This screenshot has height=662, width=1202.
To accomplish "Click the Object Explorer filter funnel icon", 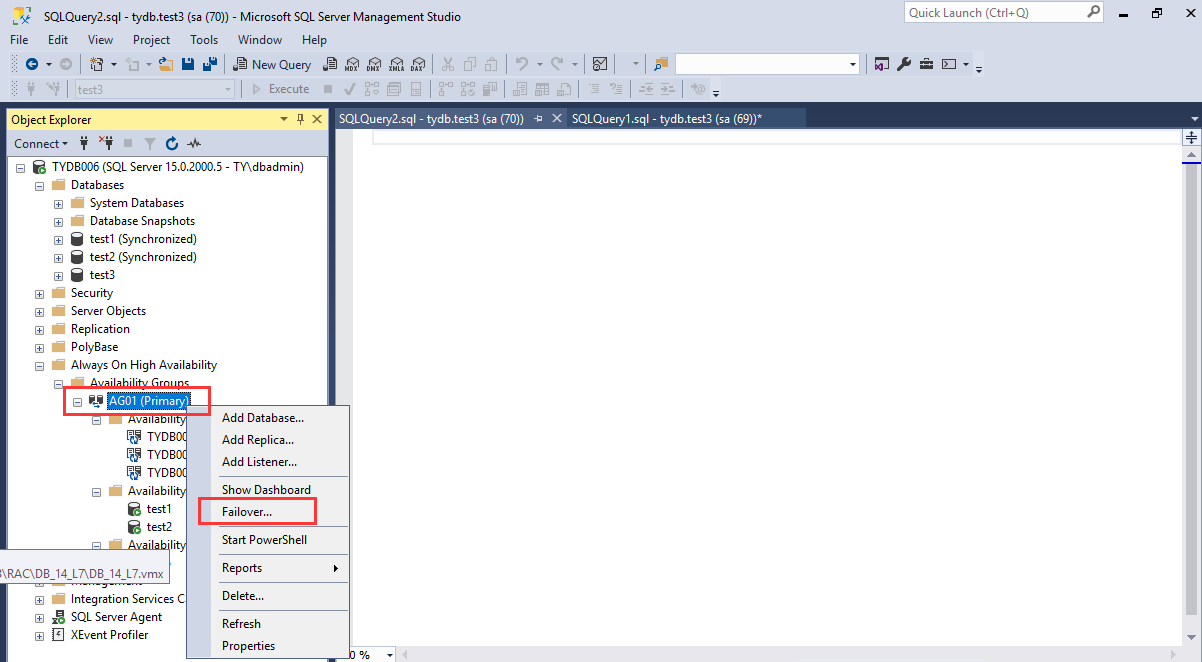I will point(150,143).
